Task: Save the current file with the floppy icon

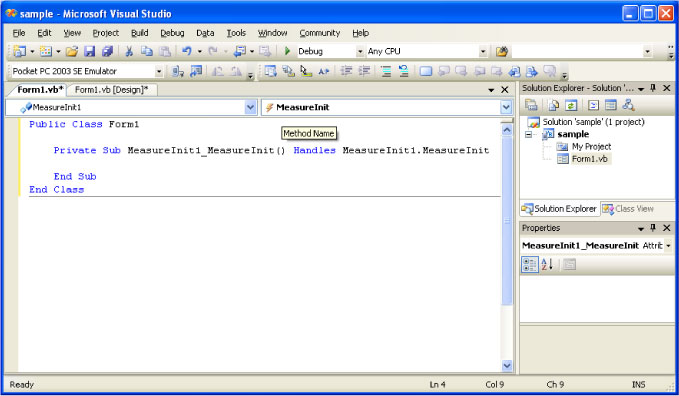Action: (x=89, y=51)
